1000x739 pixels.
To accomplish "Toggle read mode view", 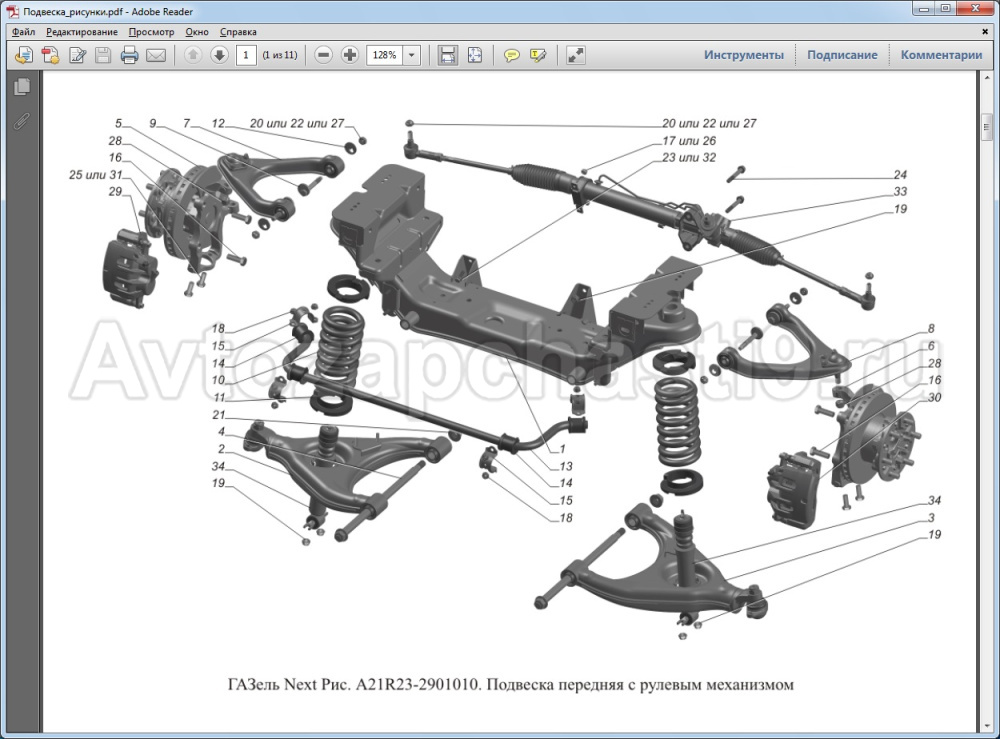I will (x=575, y=55).
